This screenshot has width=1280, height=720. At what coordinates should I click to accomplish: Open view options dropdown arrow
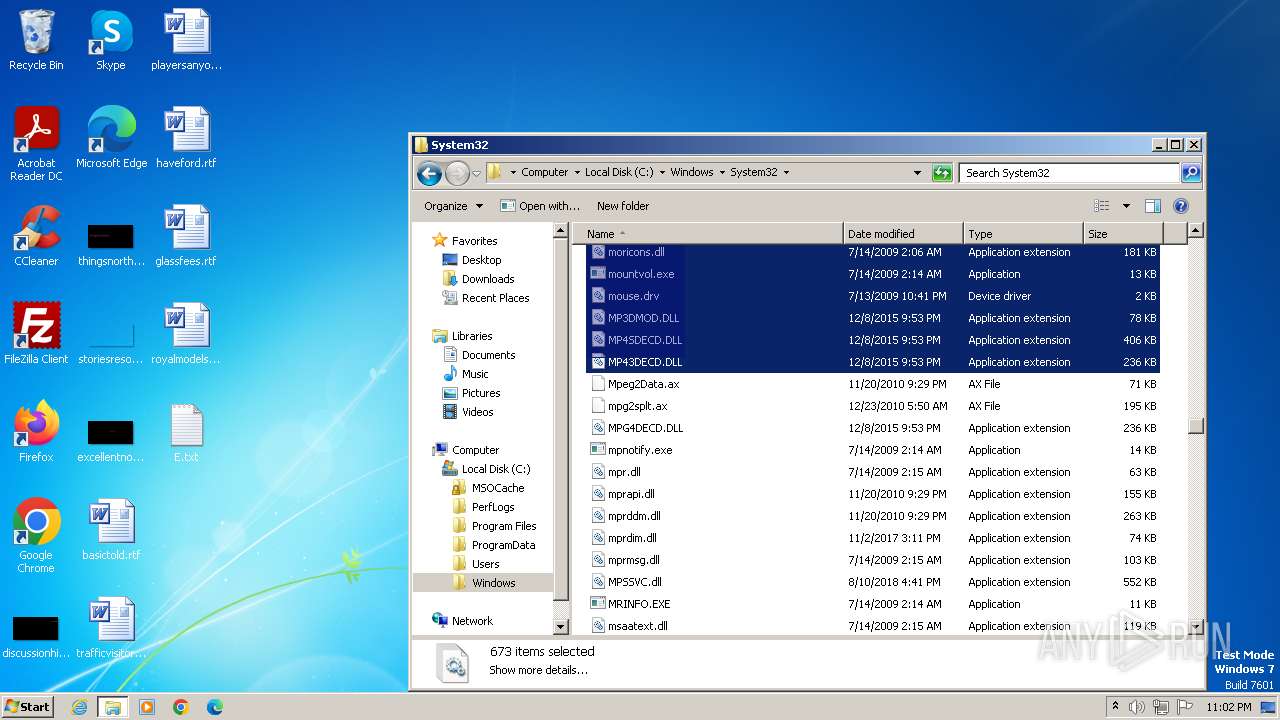coord(1126,206)
